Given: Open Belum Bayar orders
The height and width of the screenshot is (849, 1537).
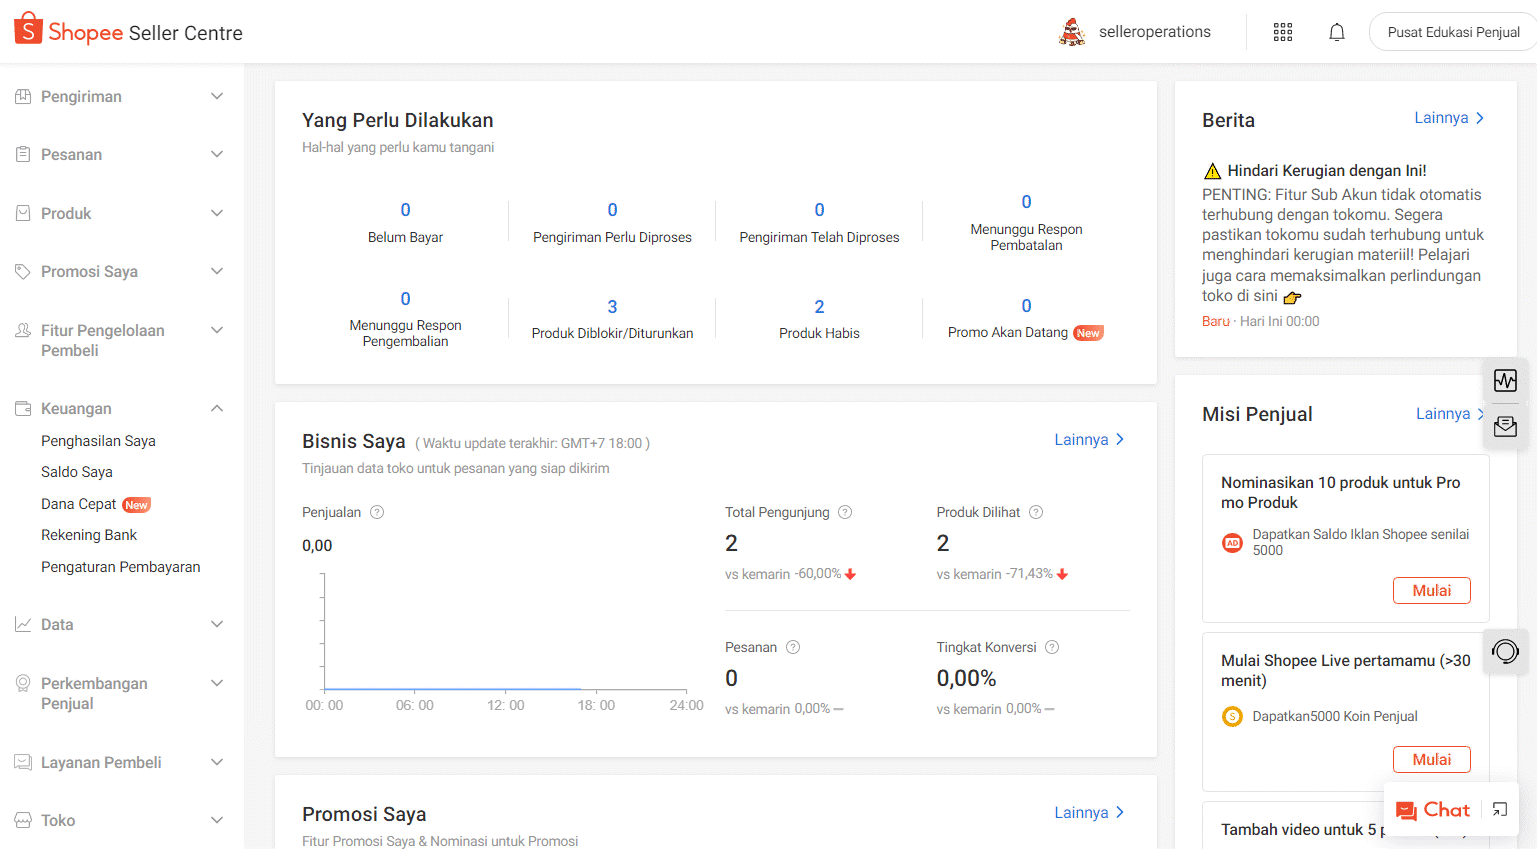Looking at the screenshot, I should (x=405, y=223).
